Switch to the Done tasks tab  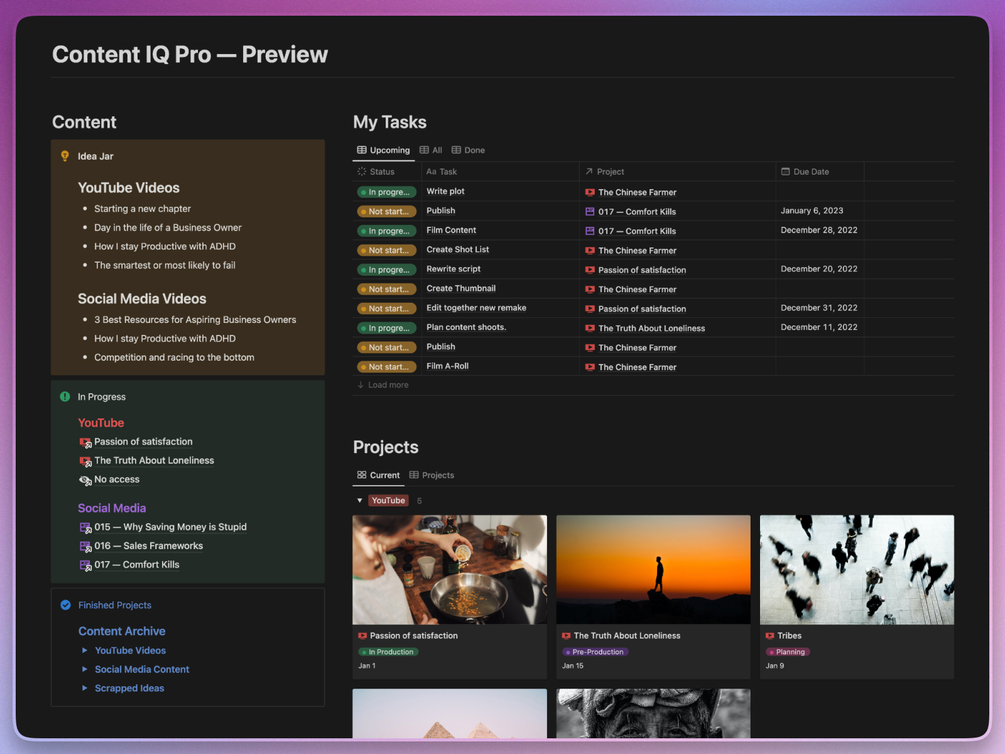[x=469, y=150]
